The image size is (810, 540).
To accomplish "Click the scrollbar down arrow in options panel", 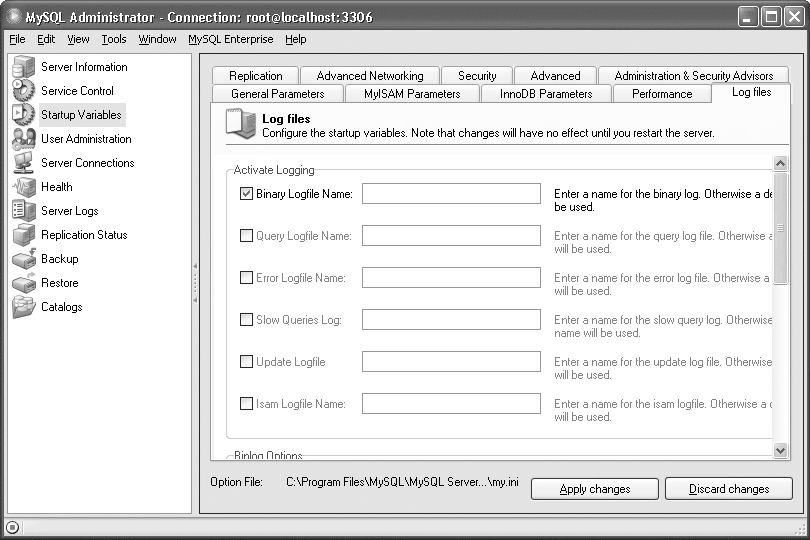I will [x=781, y=451].
